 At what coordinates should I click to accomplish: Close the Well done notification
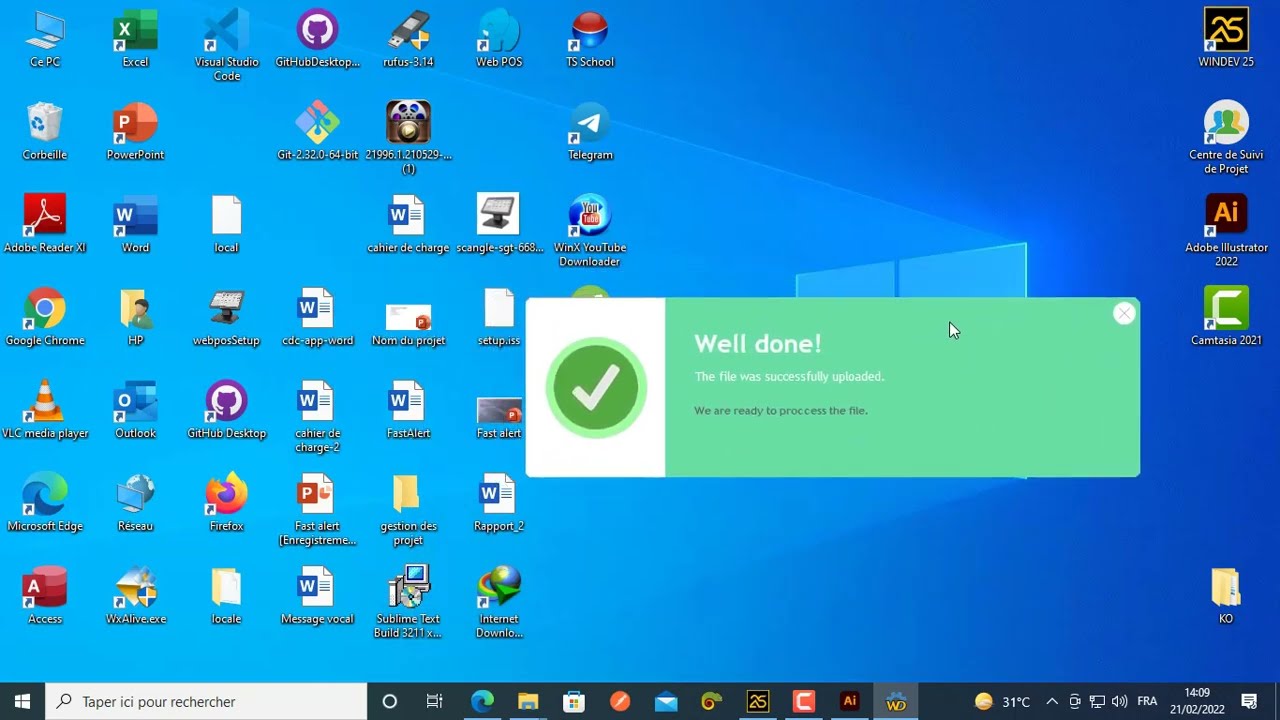click(x=1124, y=314)
